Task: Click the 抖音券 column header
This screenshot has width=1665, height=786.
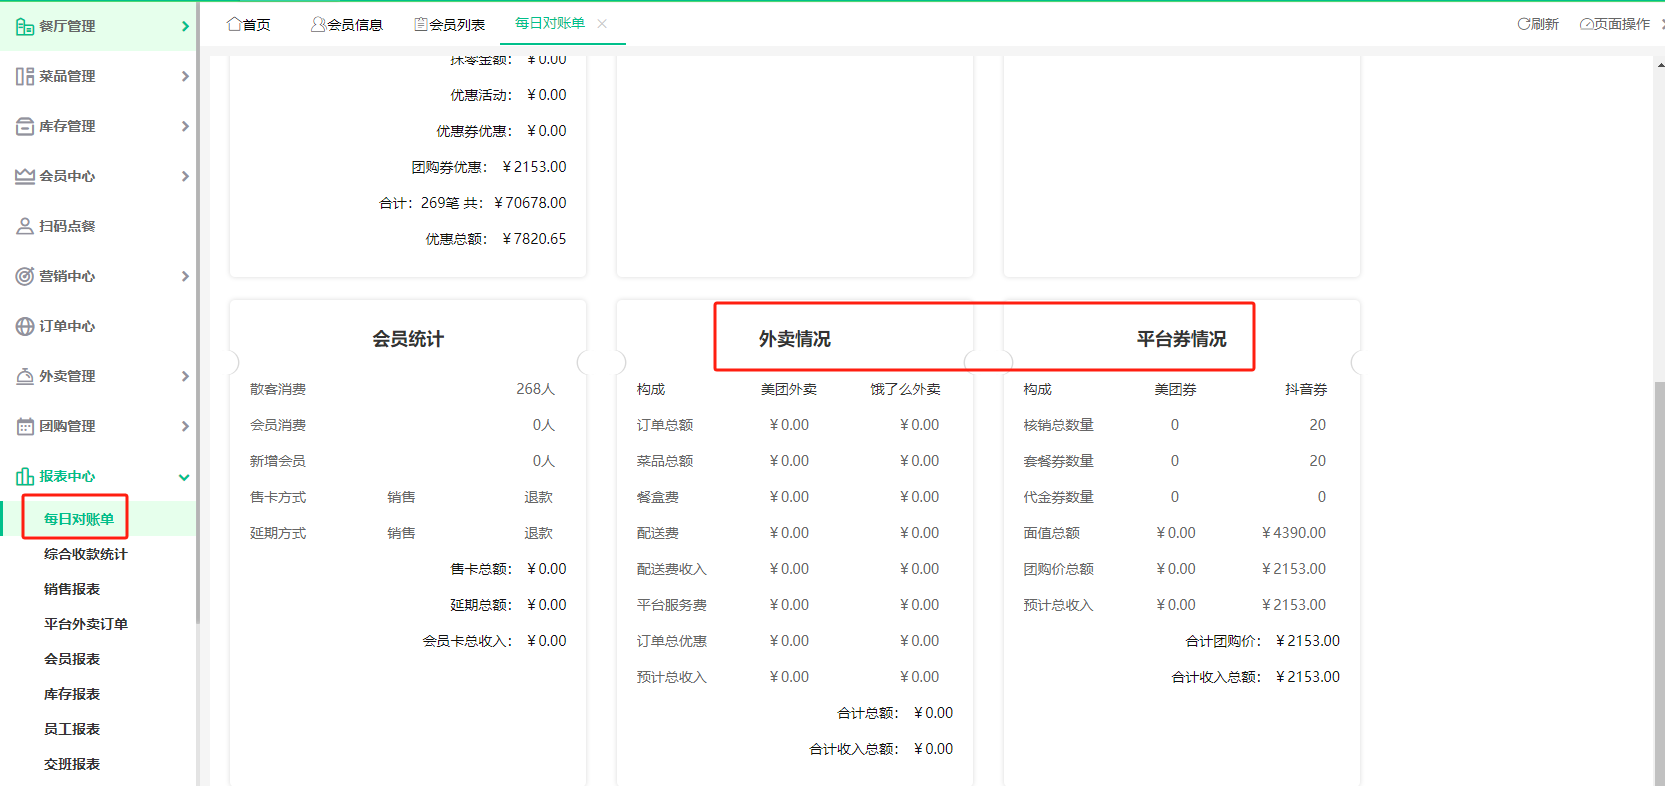Action: point(1306,389)
